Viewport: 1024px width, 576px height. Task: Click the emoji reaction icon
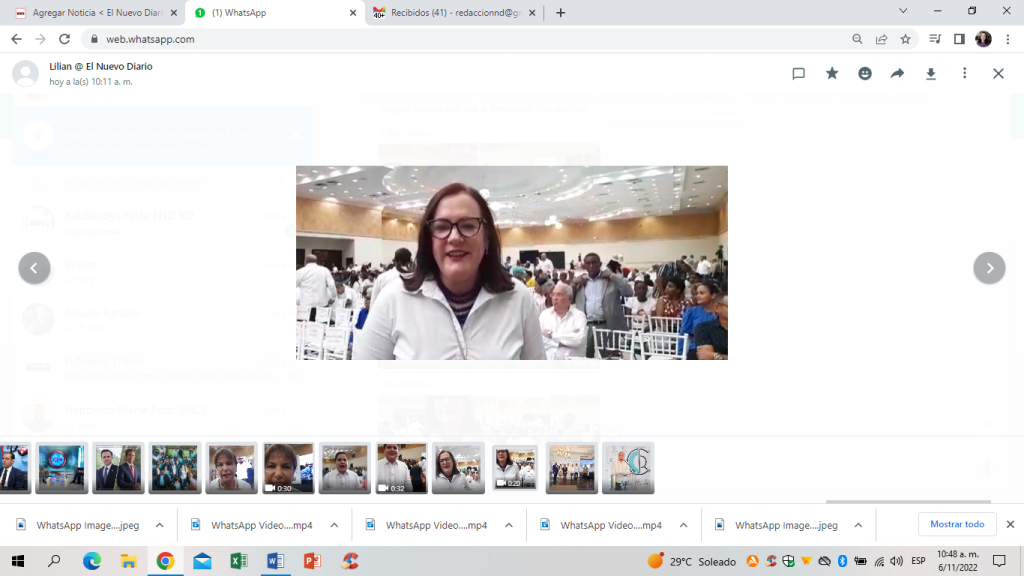(865, 73)
